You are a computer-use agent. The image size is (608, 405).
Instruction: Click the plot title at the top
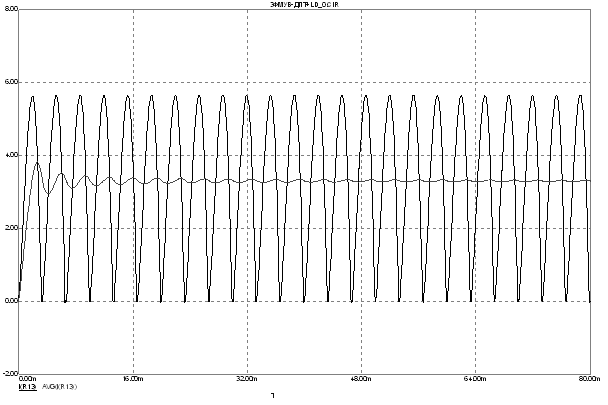tap(304, 6)
